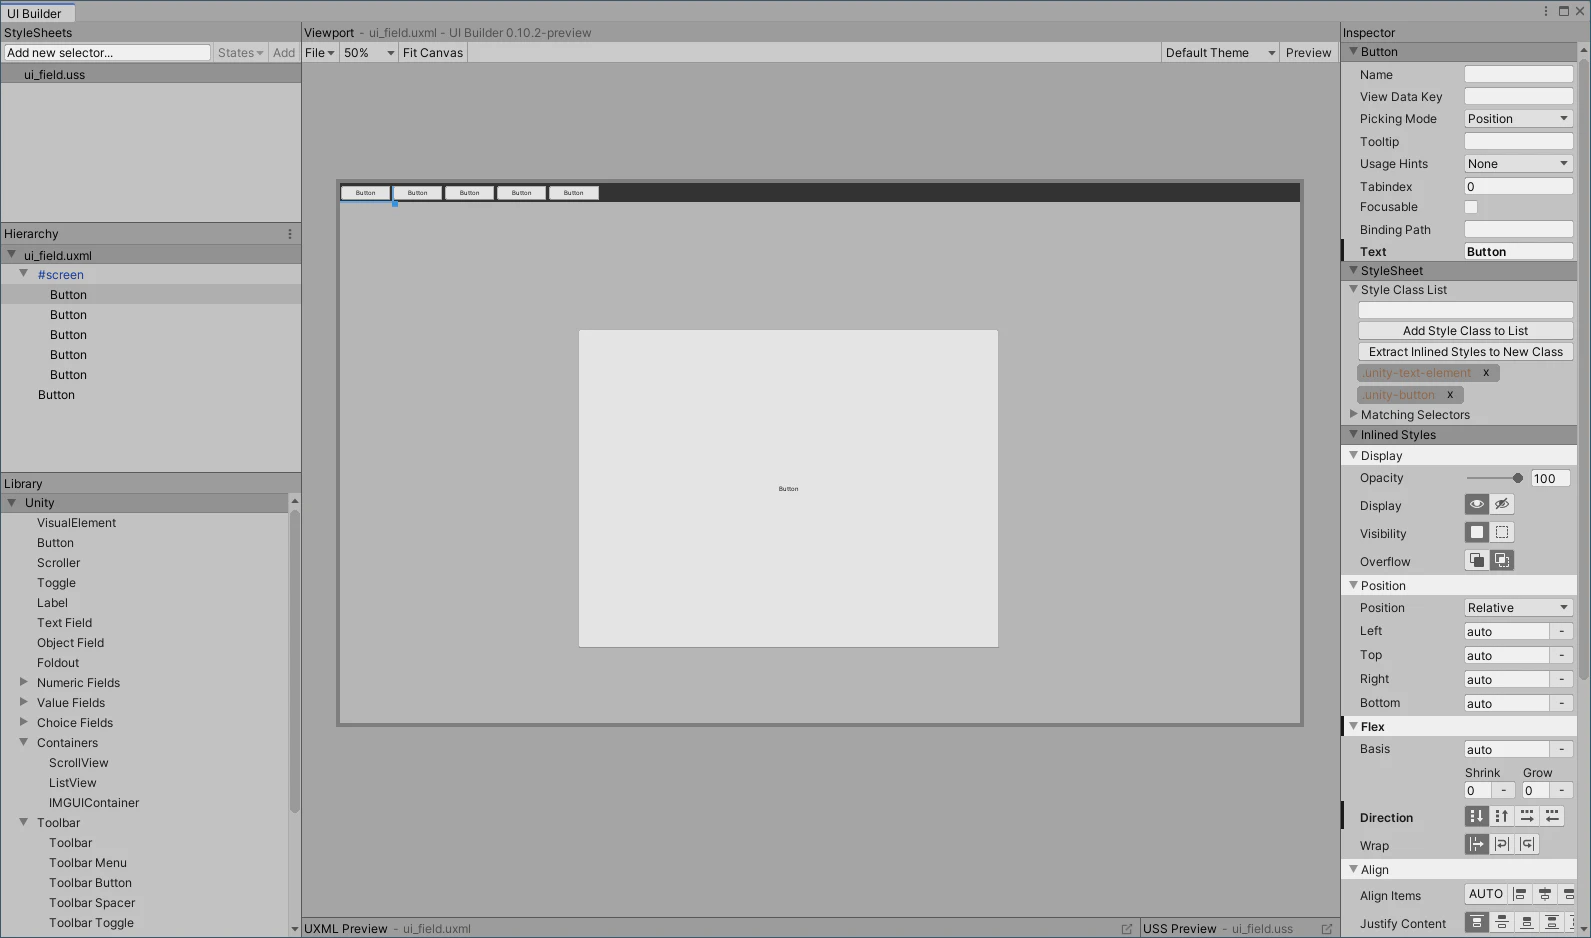Click Extract Inlined Styles to New Class
Screen dimensions: 1591x938
point(1465,352)
